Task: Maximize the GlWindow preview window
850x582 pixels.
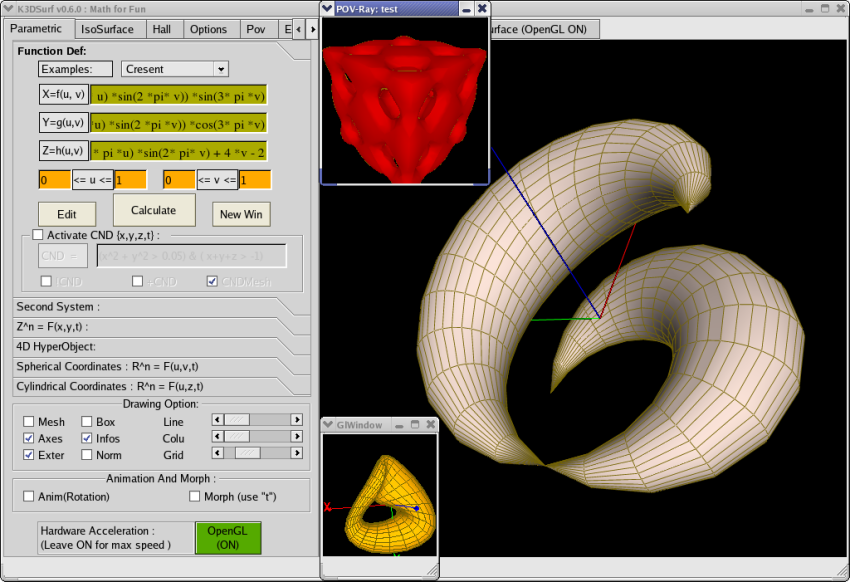Action: tap(414, 425)
